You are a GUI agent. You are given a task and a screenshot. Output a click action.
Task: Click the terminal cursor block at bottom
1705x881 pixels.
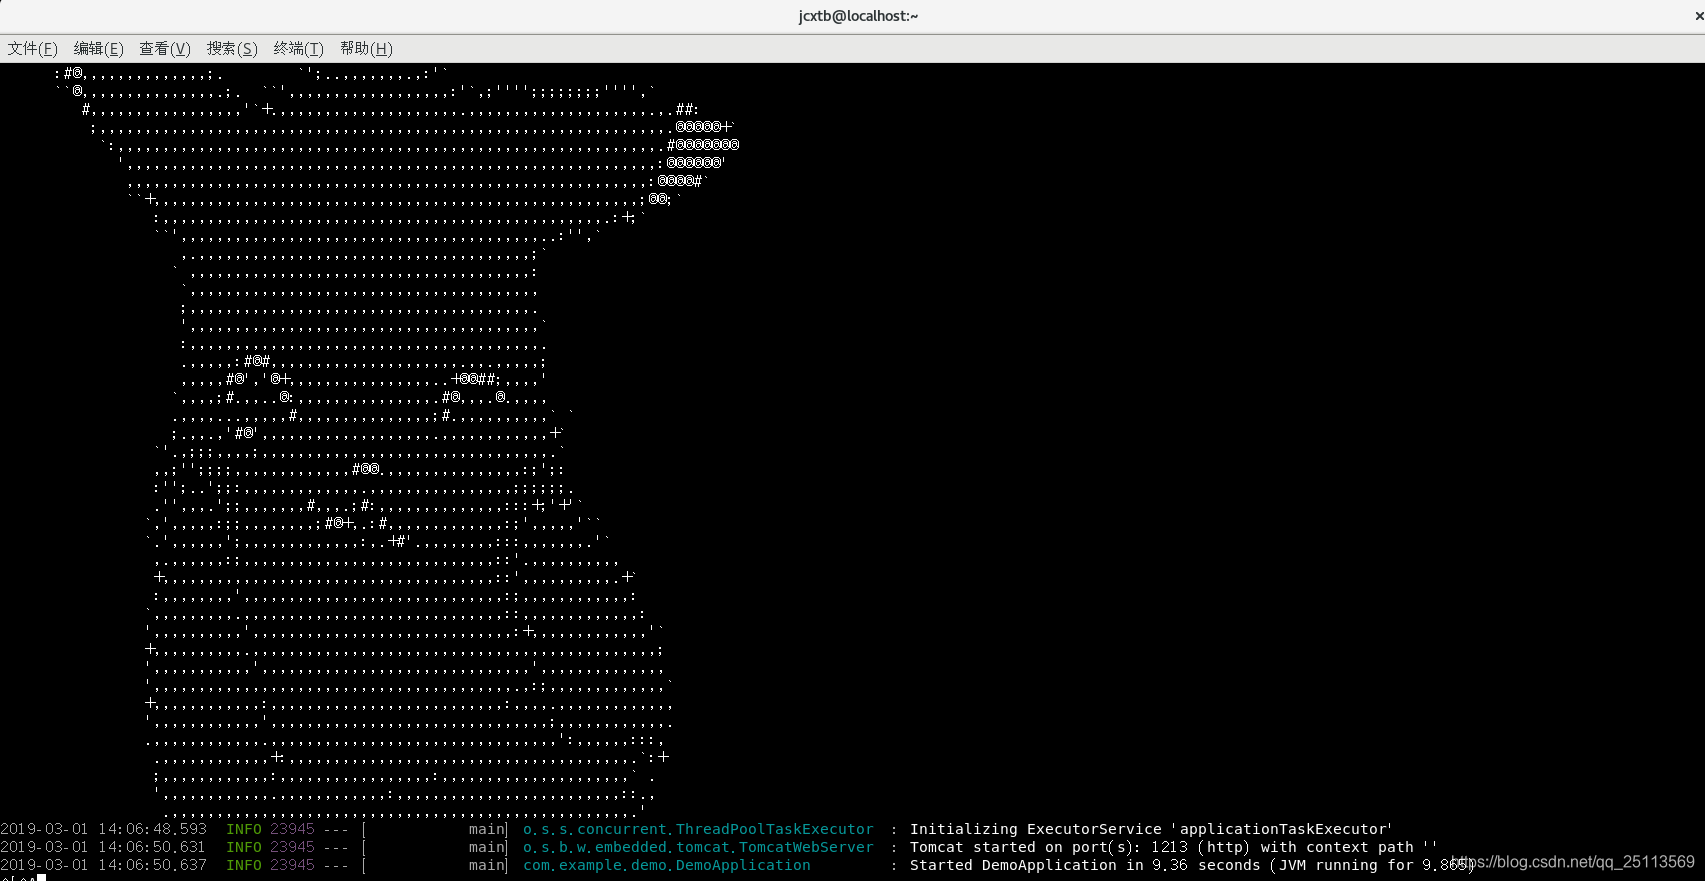[x=42, y=878]
